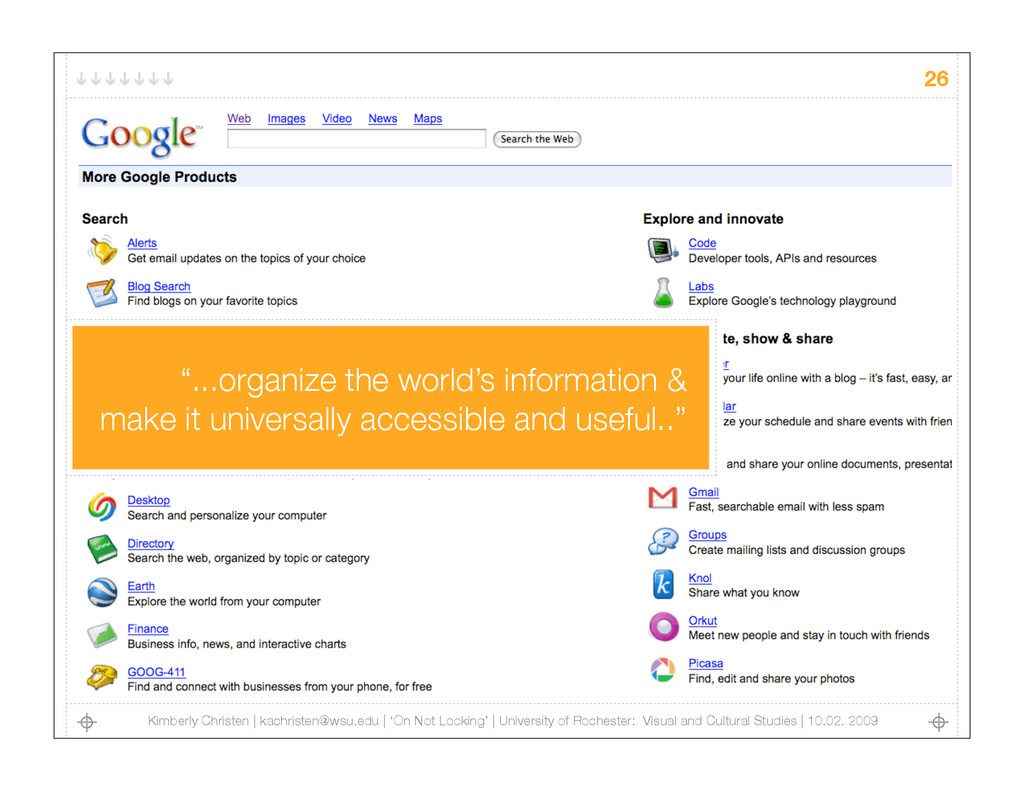Click the Google Earth globe icon
Viewport: 1024px width, 791px height.
point(102,592)
